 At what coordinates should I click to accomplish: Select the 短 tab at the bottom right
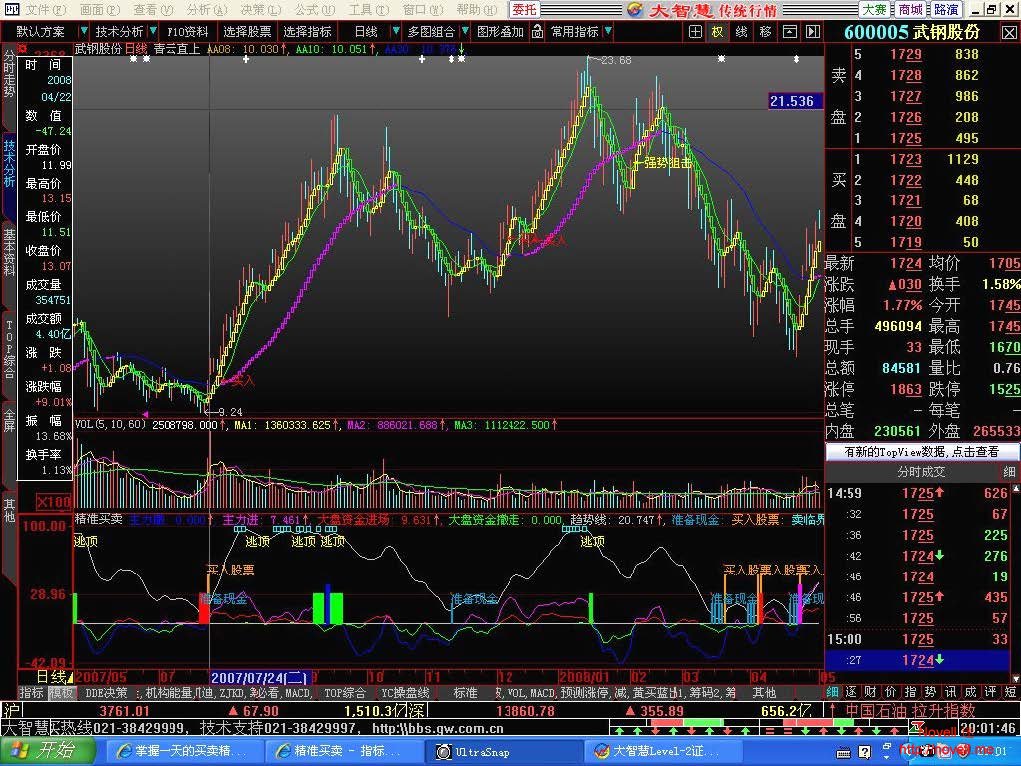[1010, 692]
